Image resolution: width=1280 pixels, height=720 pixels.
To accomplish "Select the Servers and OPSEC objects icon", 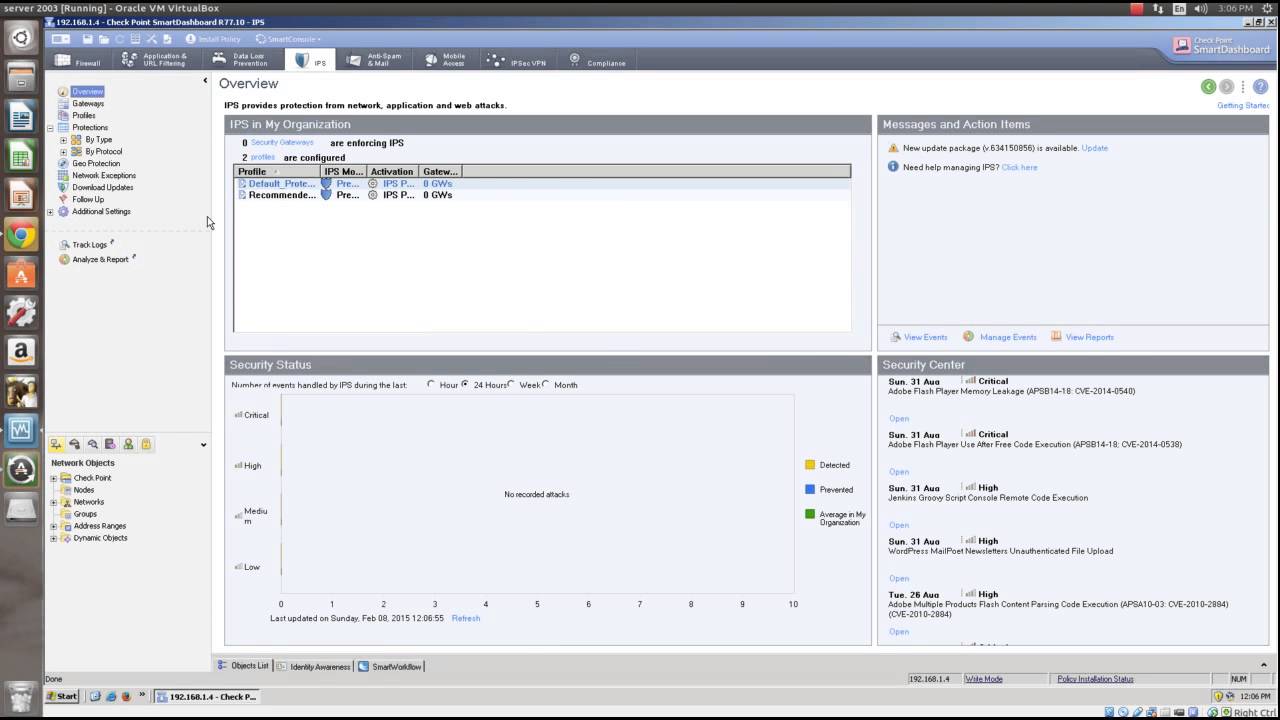I will (x=110, y=444).
